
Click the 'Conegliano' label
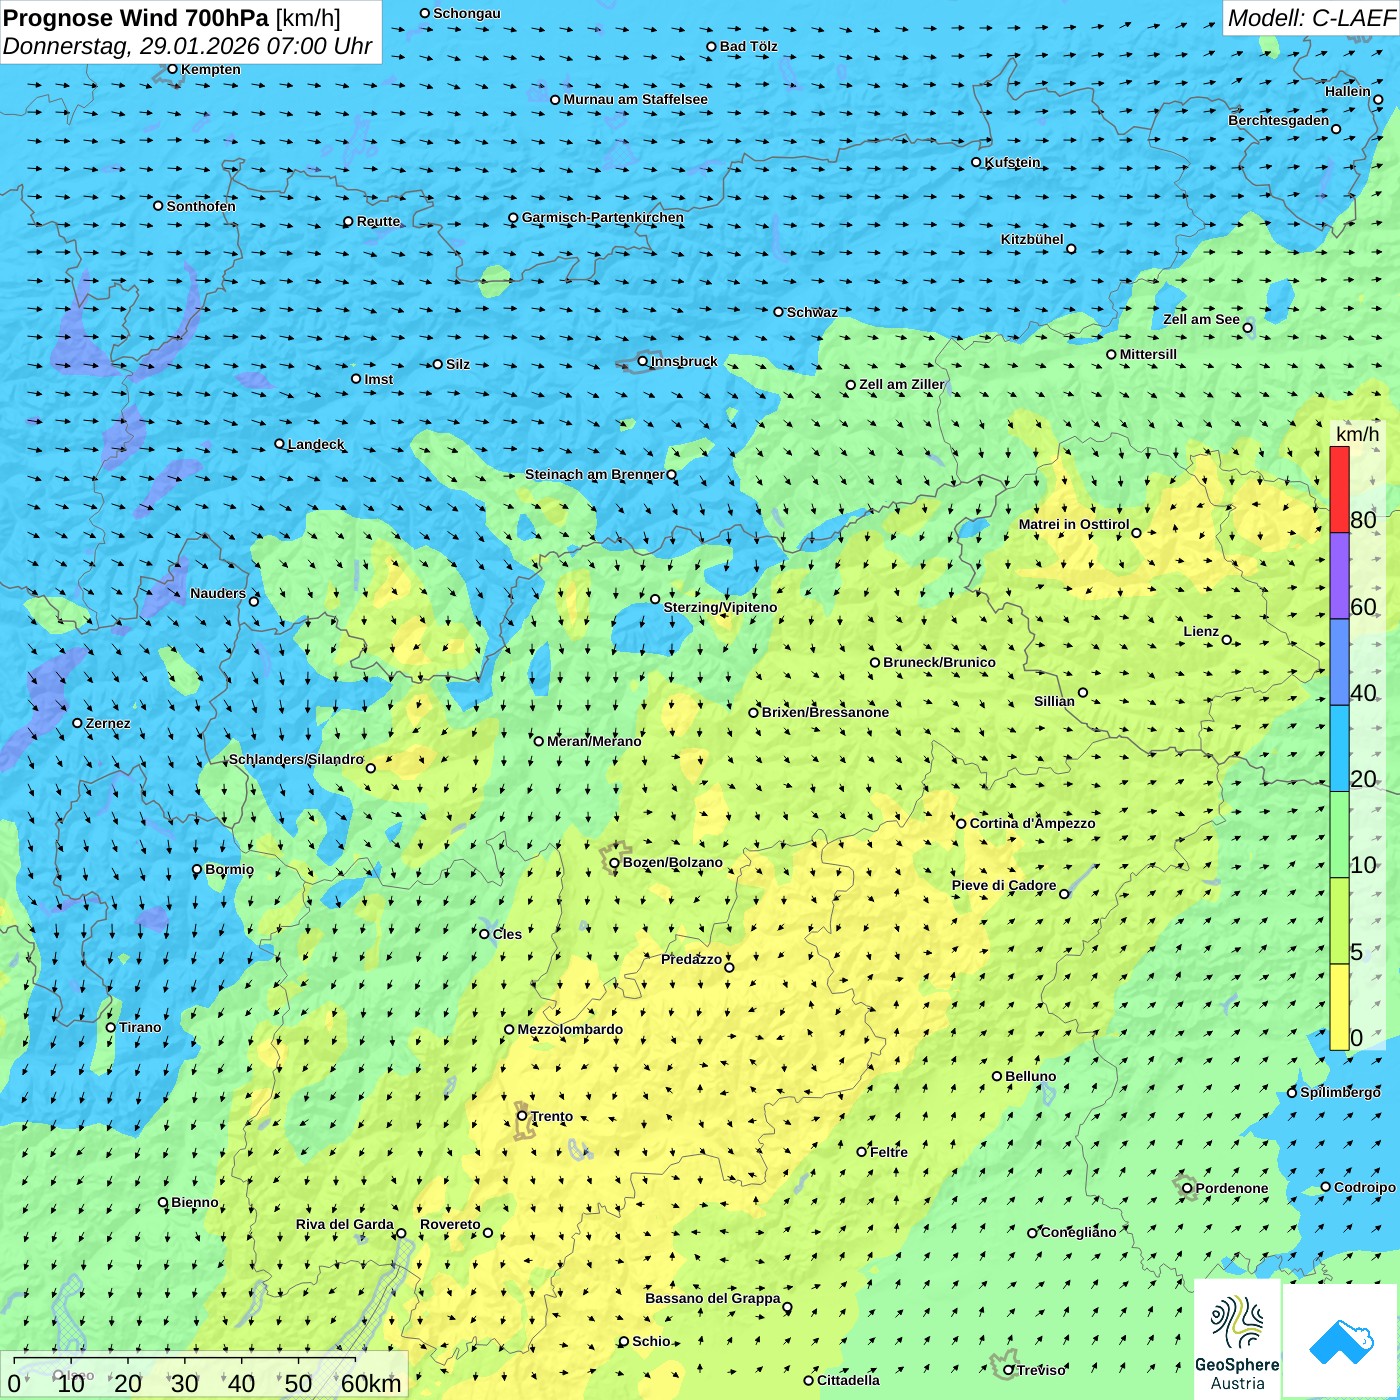(1078, 1232)
